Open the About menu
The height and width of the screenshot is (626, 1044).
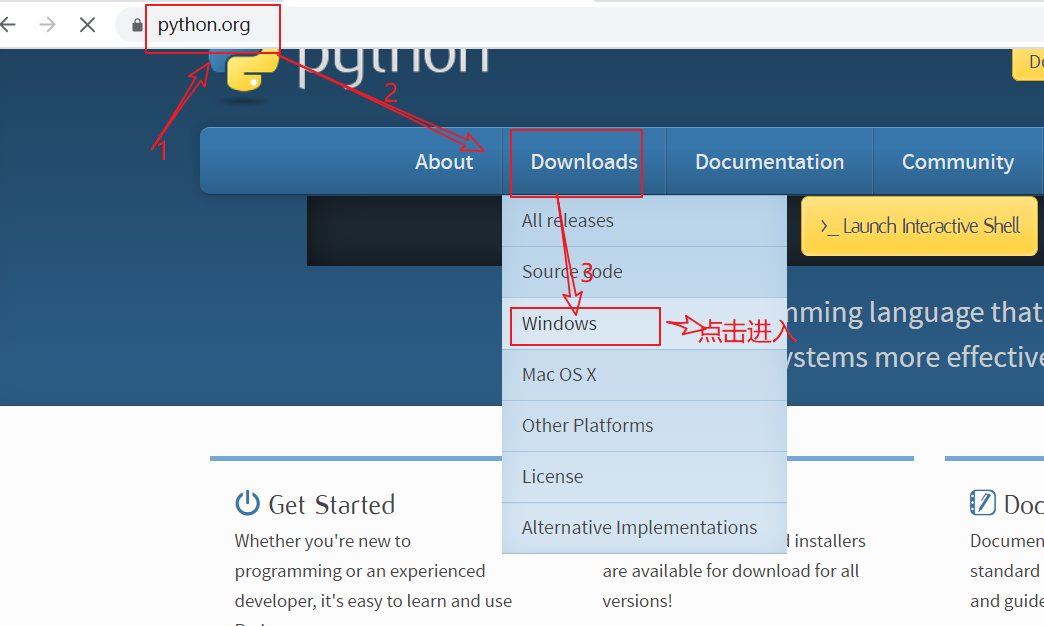tap(444, 161)
